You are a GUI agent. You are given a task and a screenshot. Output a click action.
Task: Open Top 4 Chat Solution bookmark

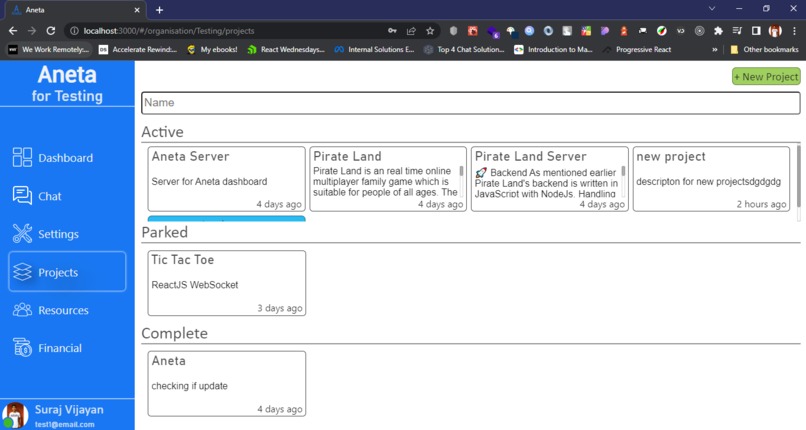(464, 49)
